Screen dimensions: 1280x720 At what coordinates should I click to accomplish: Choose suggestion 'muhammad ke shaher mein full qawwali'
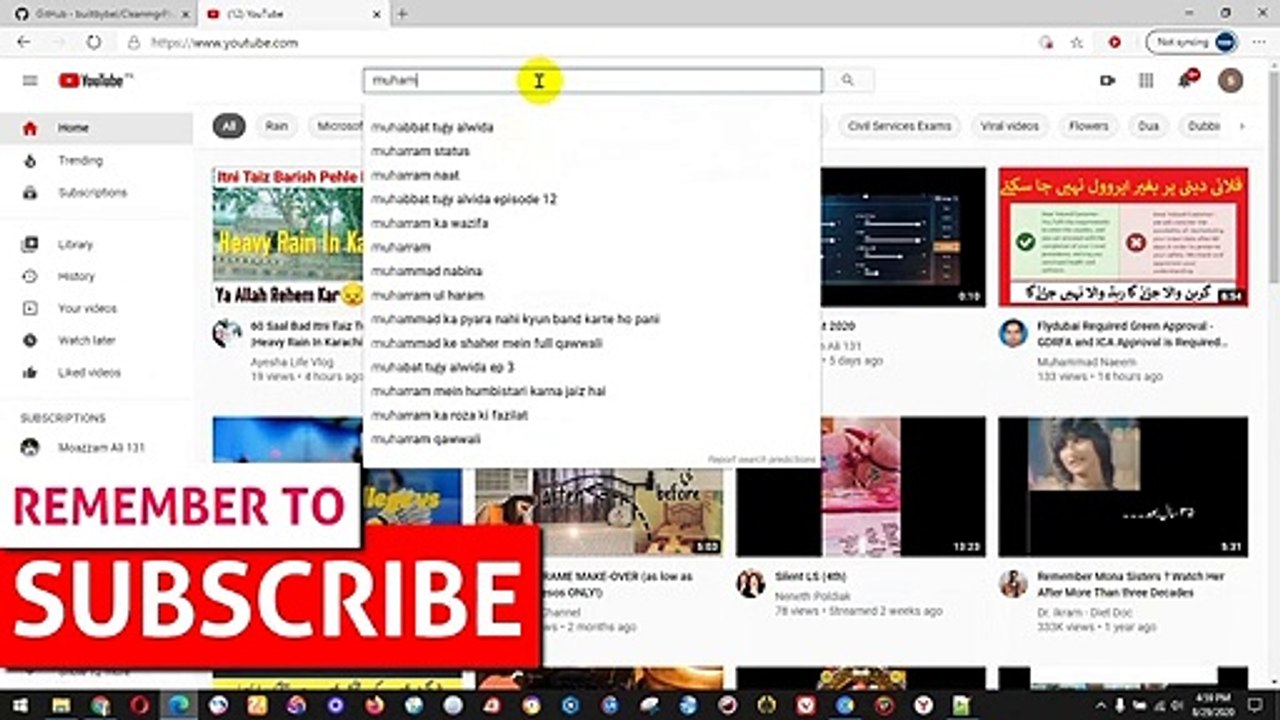592,343
